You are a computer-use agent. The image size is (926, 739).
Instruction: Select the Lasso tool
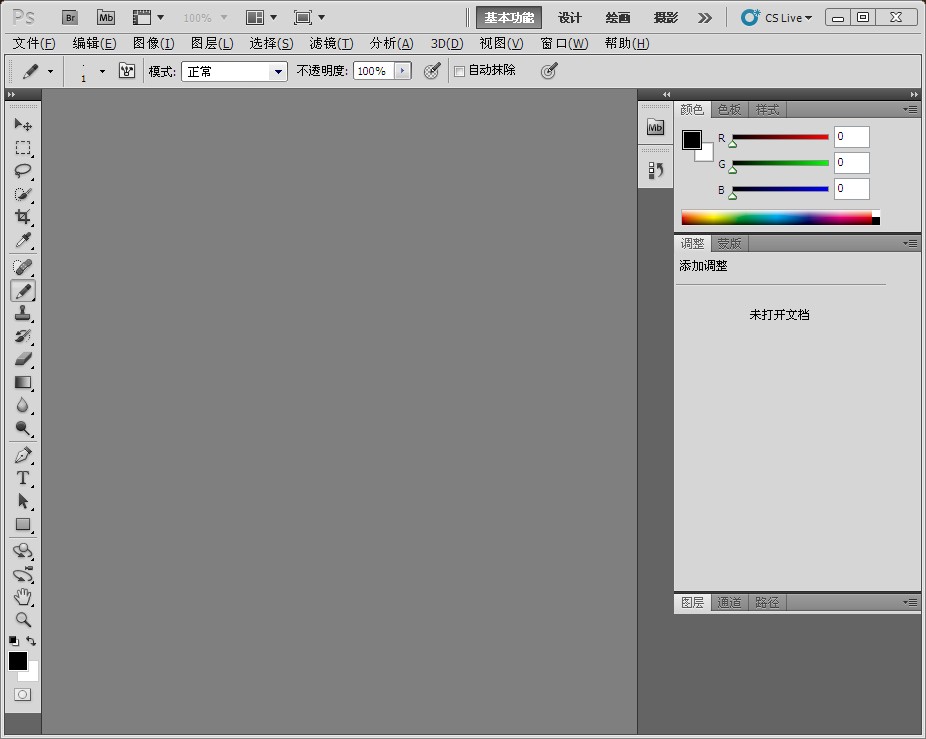coord(23,171)
